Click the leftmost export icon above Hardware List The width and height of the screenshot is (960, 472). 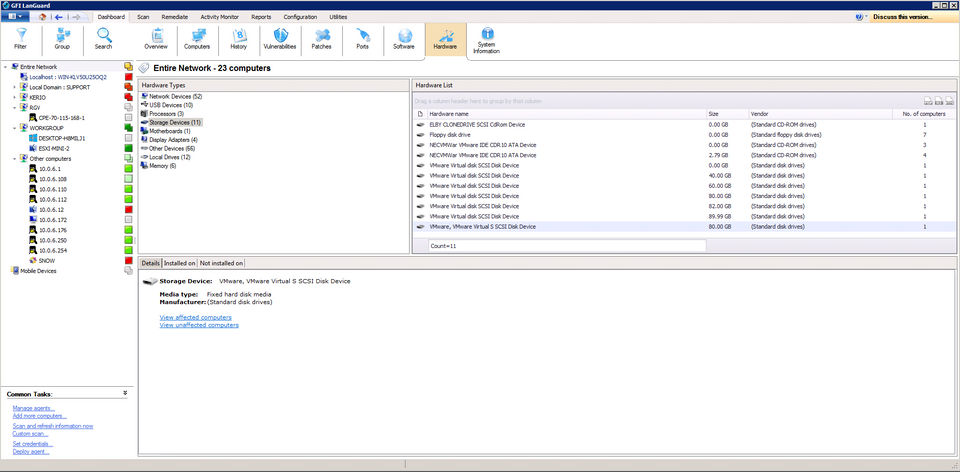pos(928,100)
